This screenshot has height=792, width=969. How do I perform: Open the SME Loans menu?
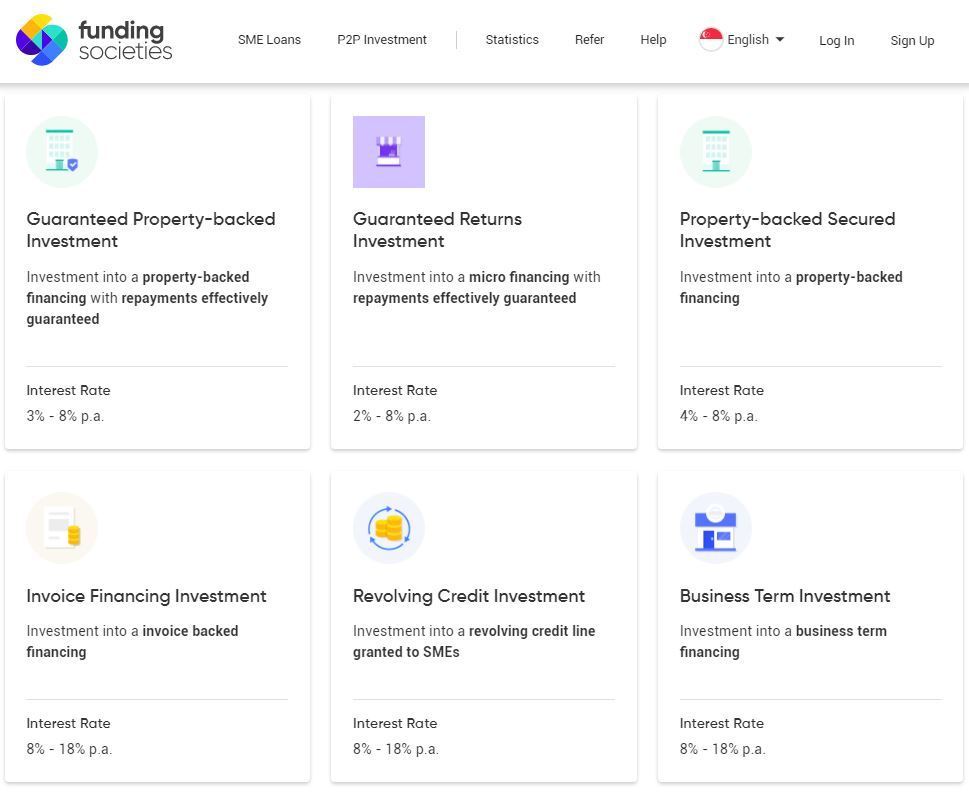coord(269,40)
